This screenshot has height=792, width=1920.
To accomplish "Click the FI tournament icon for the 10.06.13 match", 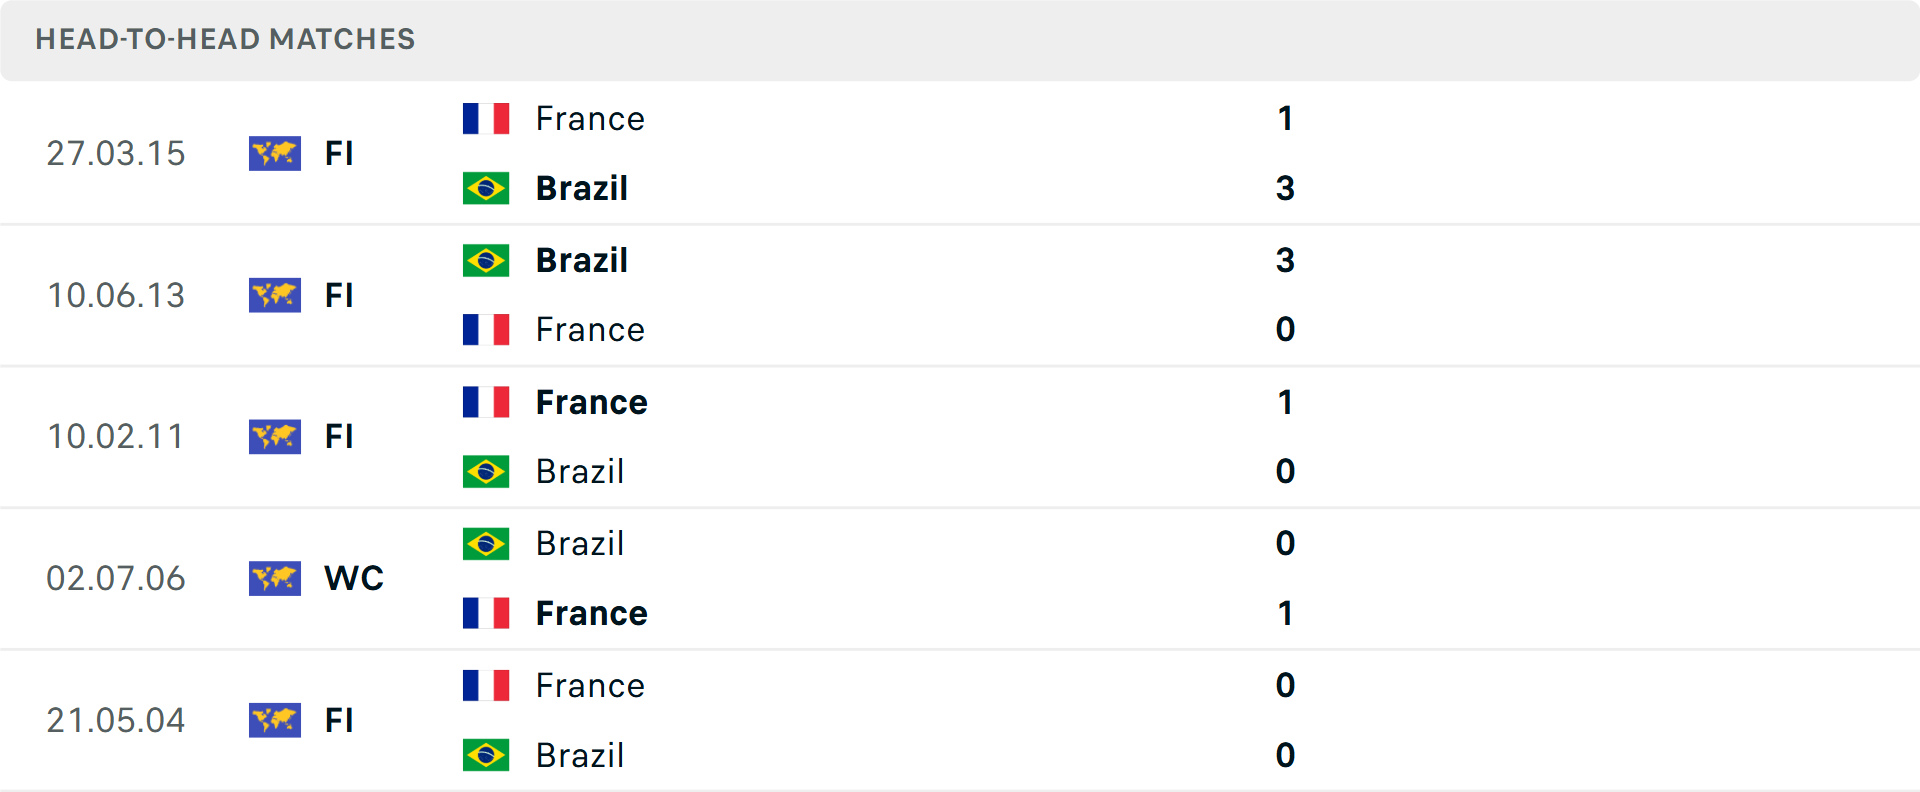I will [x=274, y=295].
